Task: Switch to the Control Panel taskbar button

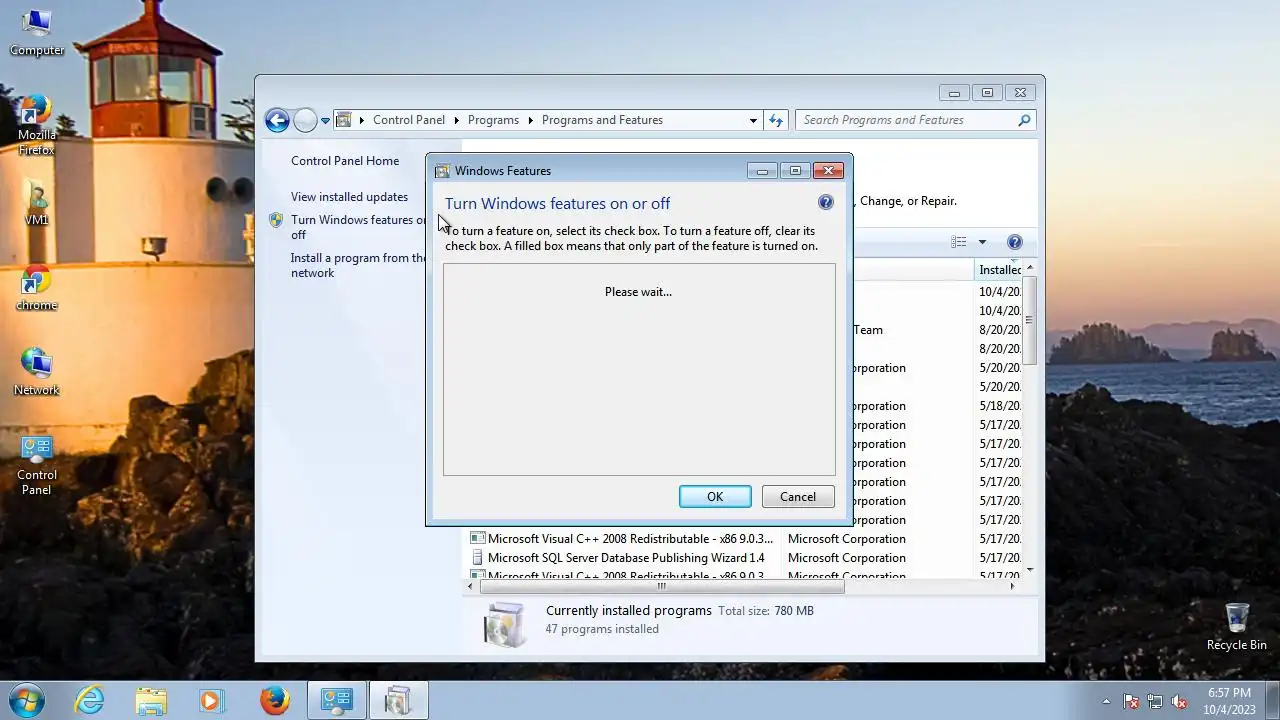Action: pos(336,700)
